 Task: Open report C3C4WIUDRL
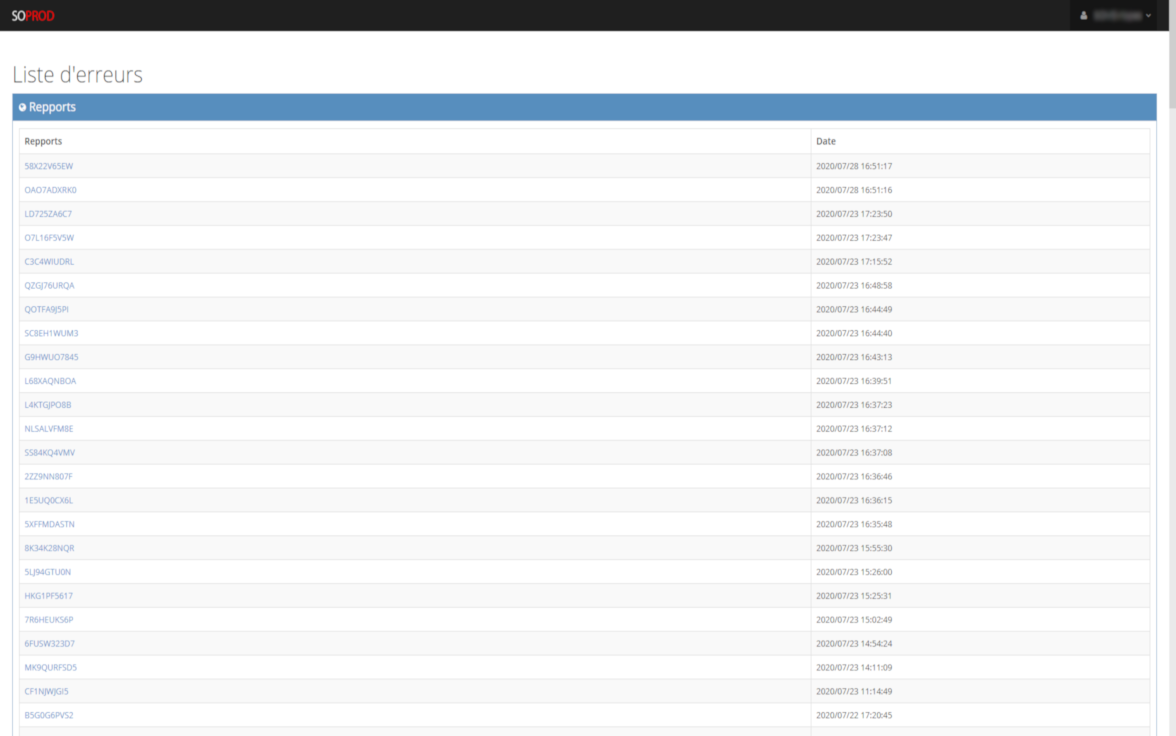pos(49,262)
